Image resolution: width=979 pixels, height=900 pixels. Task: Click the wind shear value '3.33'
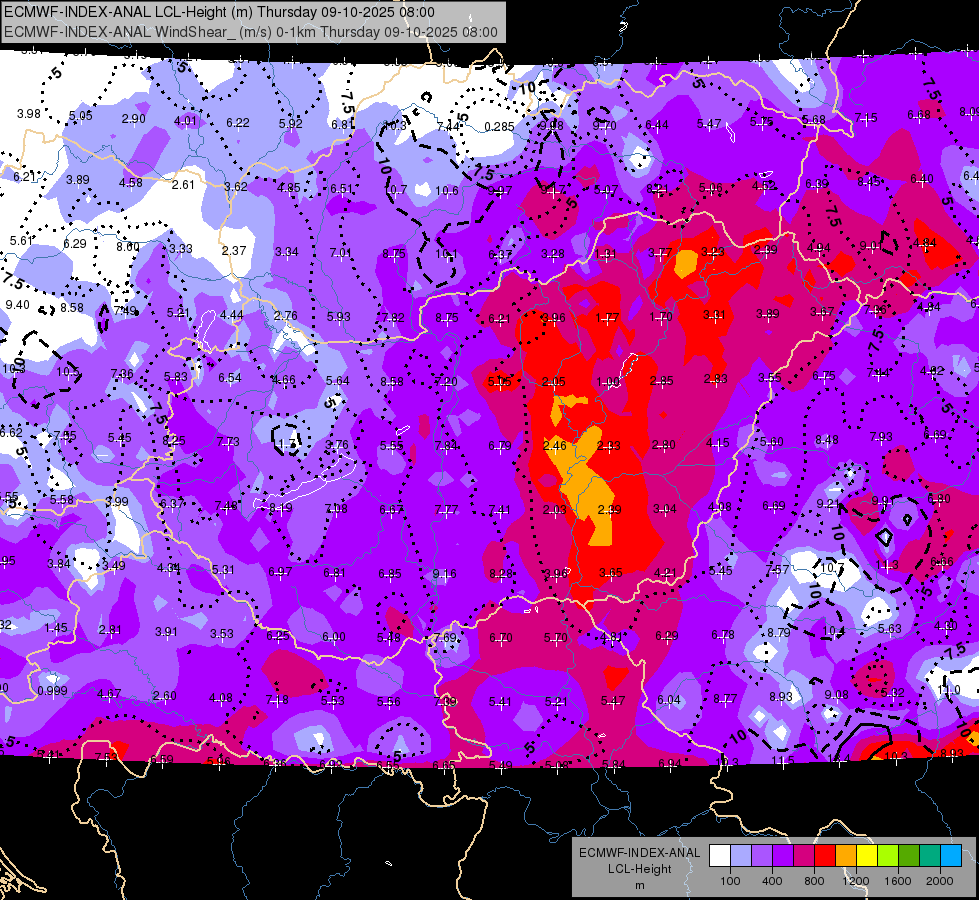point(181,249)
